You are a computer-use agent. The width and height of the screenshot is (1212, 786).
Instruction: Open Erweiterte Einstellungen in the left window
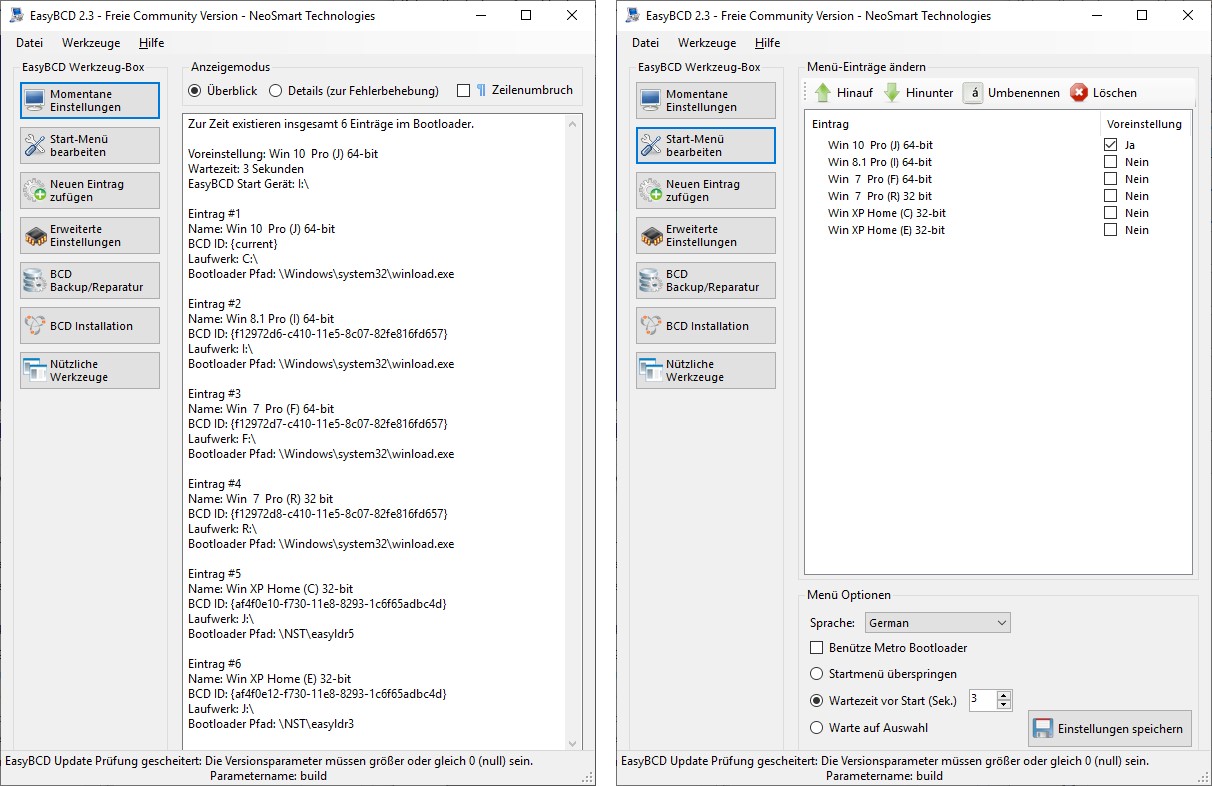point(90,235)
